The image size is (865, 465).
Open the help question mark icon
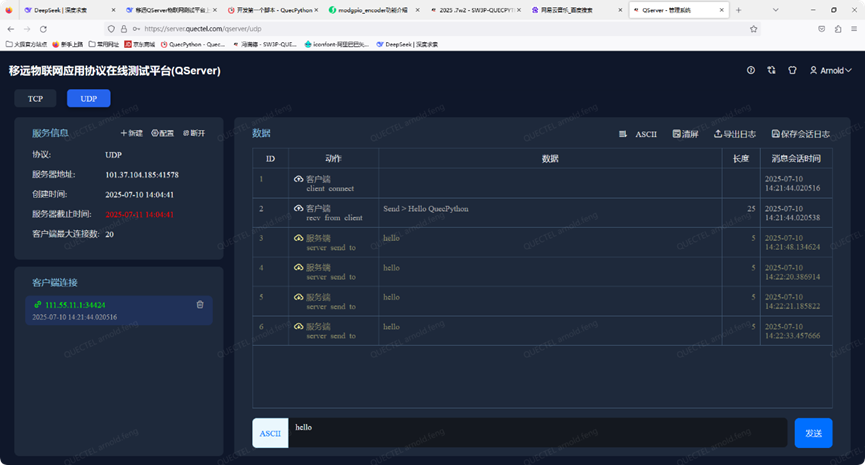coord(751,70)
